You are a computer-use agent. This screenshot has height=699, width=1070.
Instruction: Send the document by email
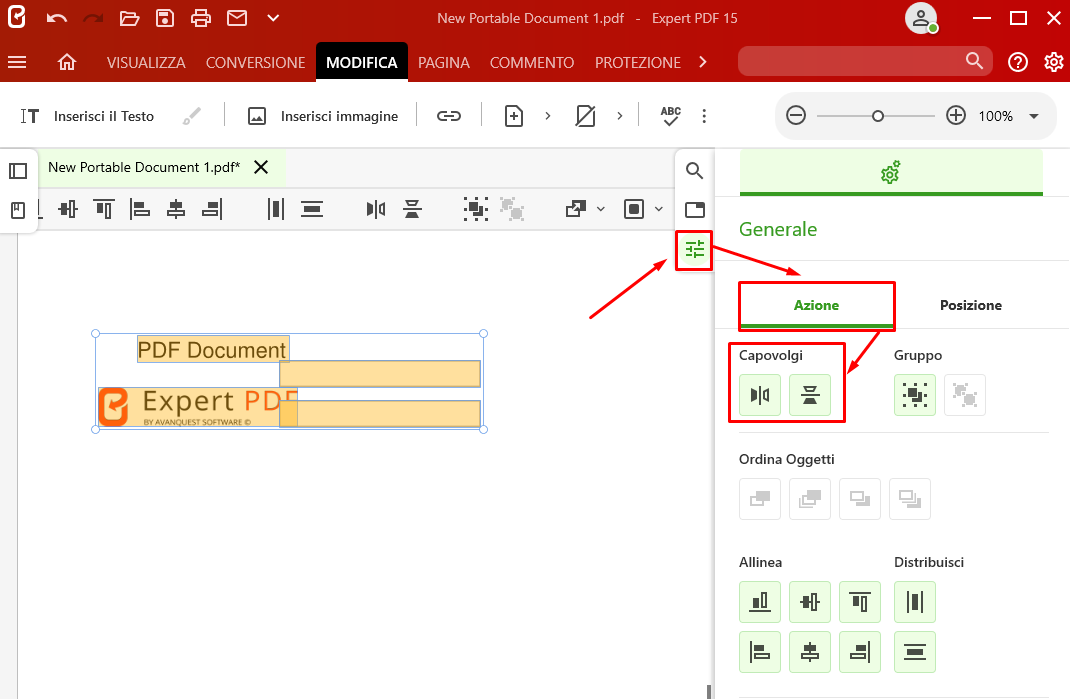[x=237, y=18]
